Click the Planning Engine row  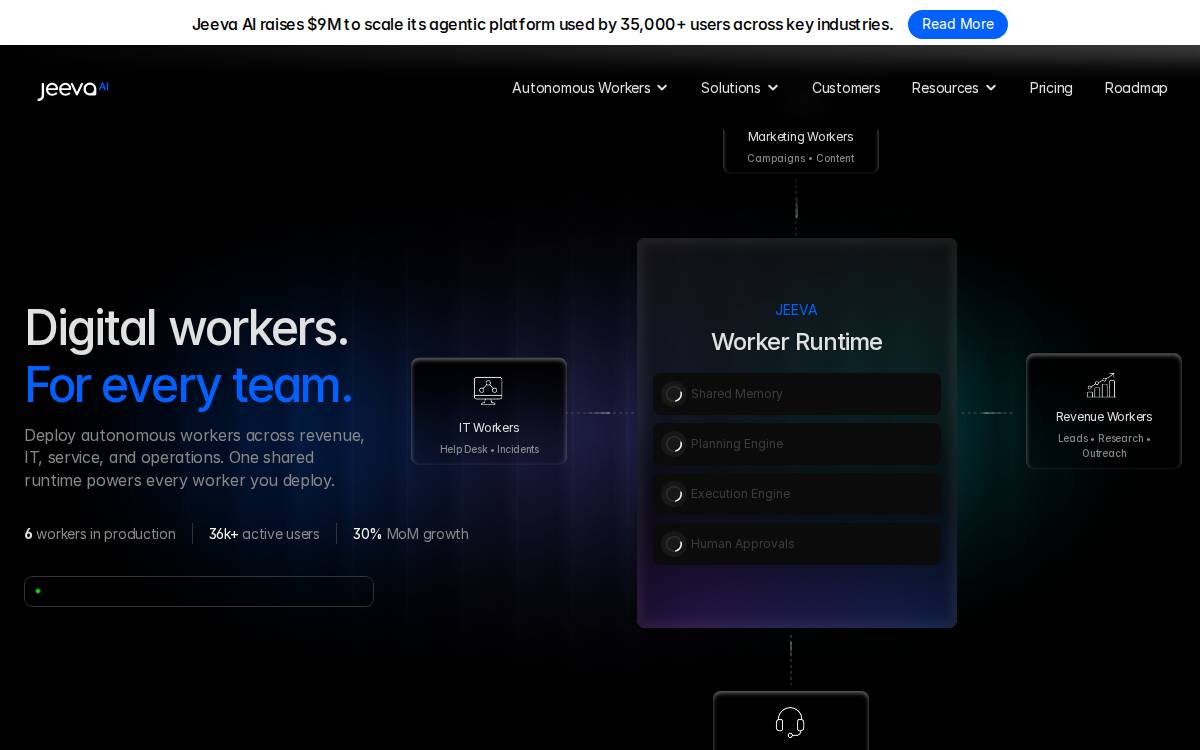click(x=797, y=444)
